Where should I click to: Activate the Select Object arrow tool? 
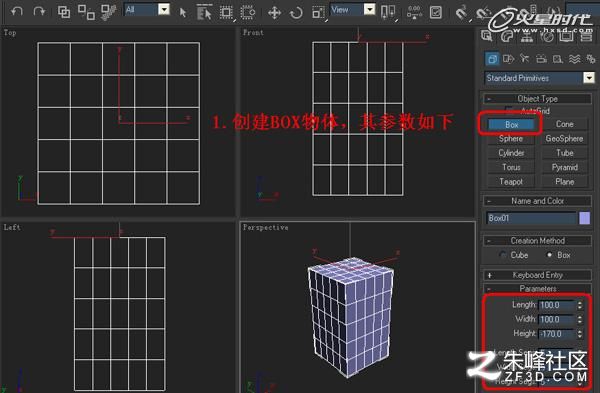[x=183, y=12]
